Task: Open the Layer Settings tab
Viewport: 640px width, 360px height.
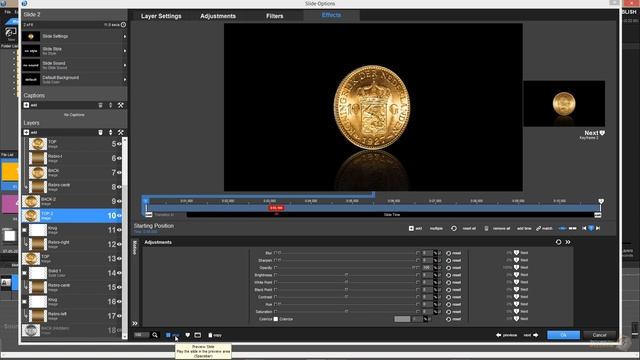Action: pos(161,16)
